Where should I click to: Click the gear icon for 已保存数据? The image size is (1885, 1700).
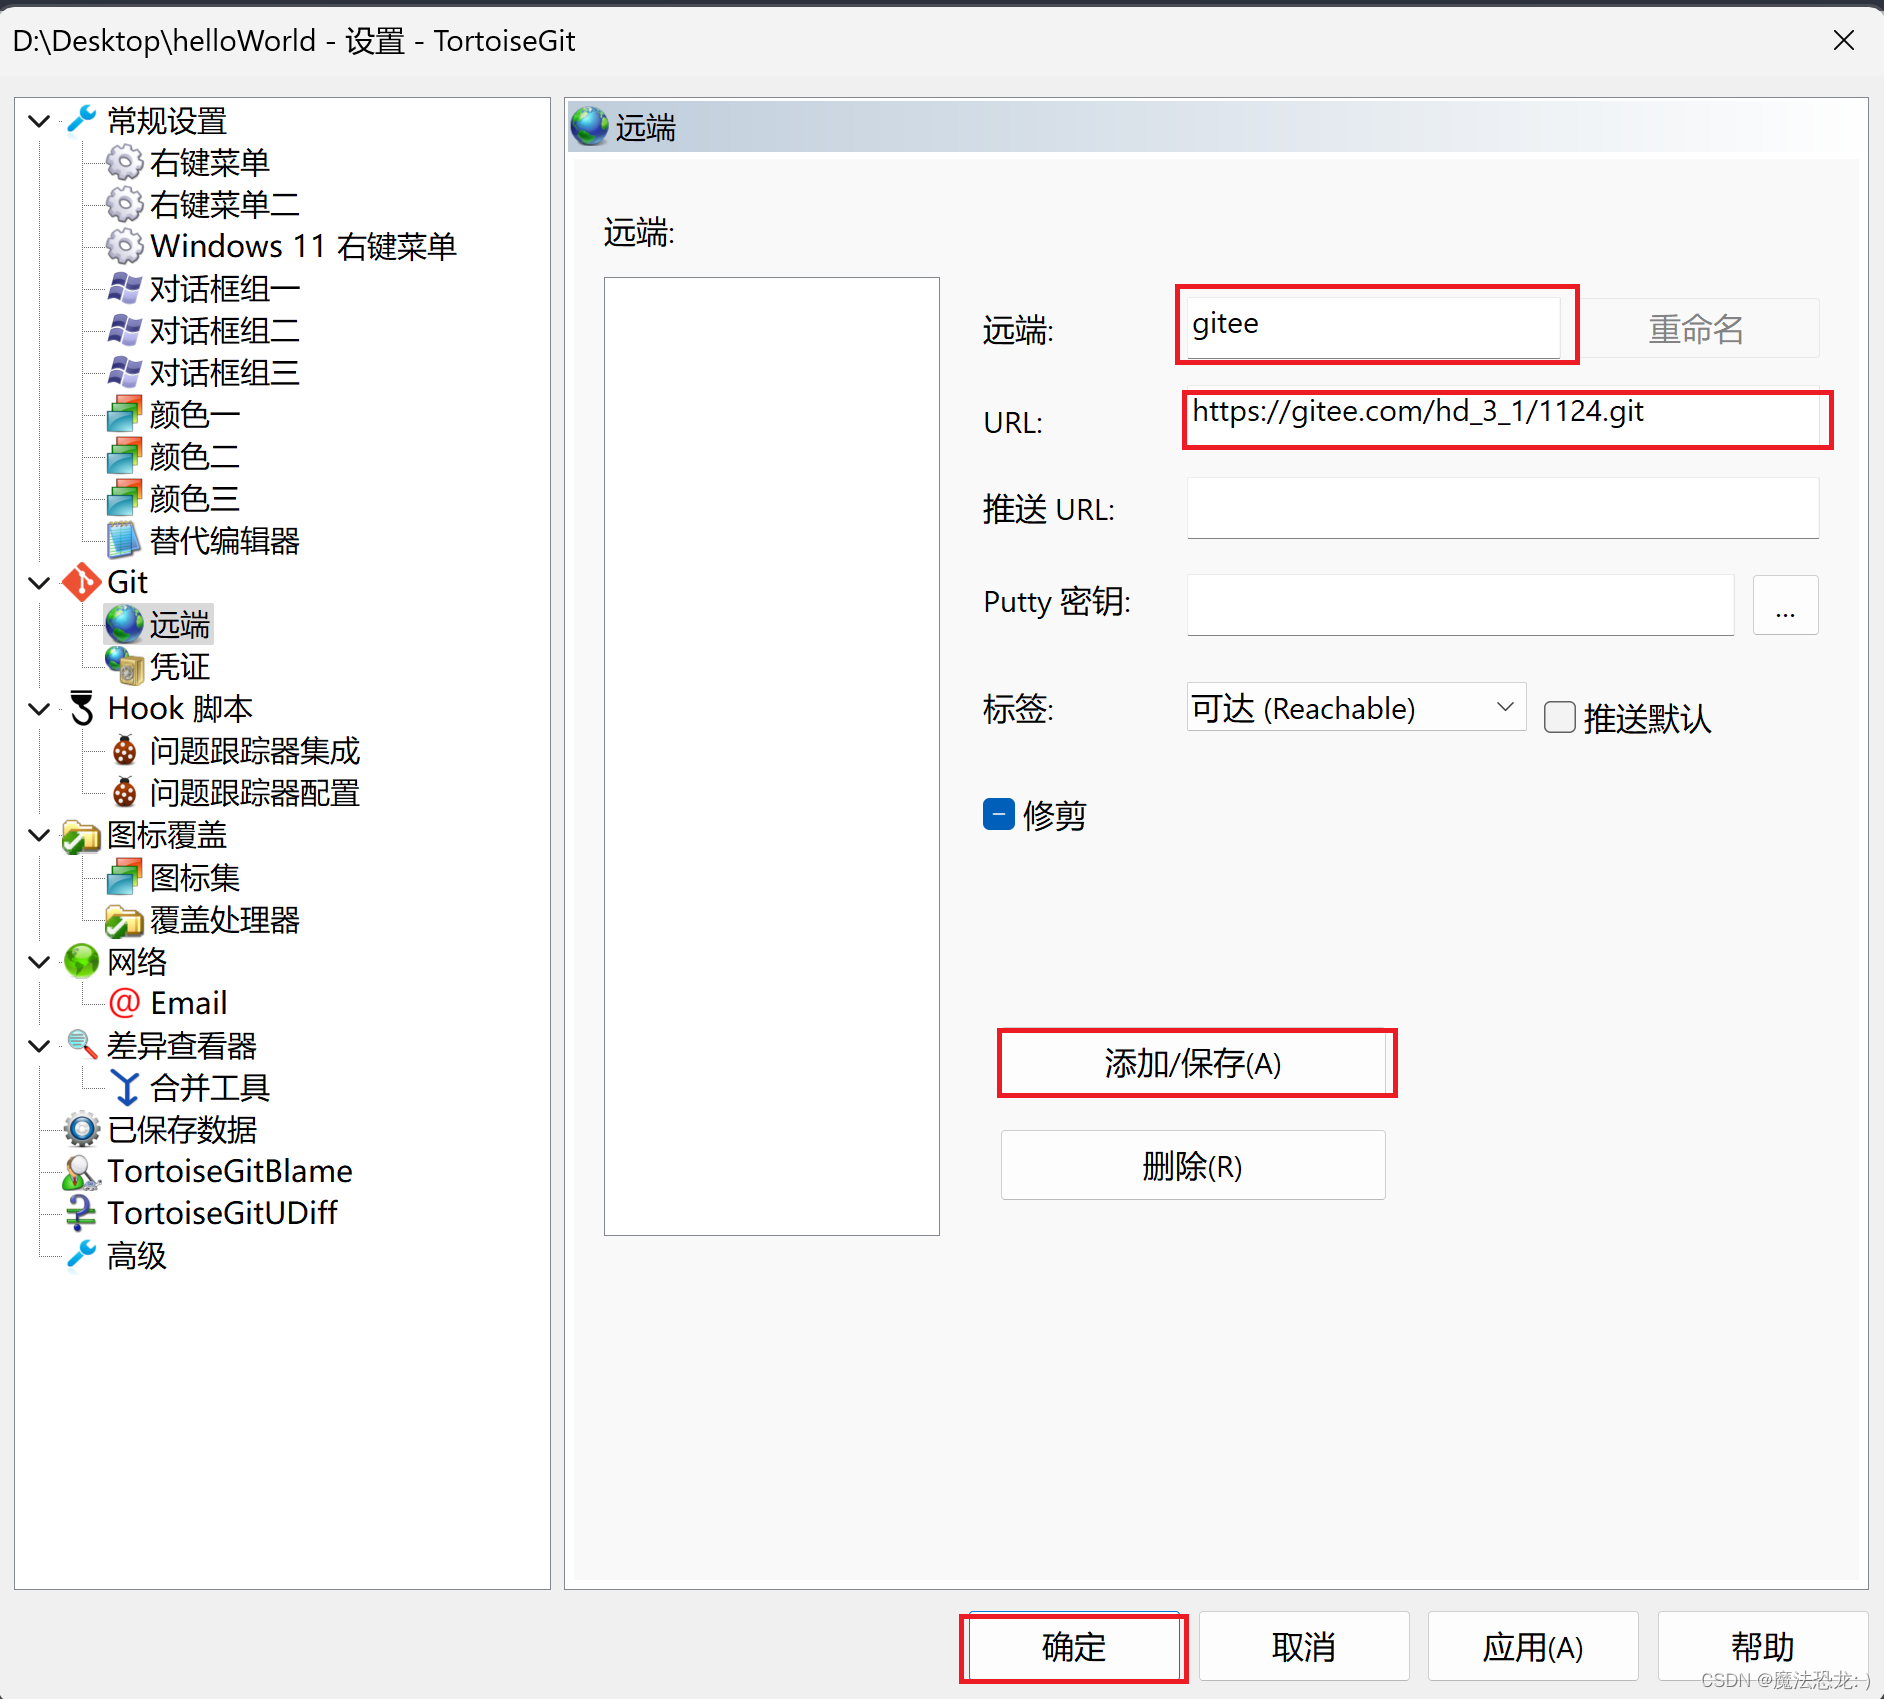81,1129
